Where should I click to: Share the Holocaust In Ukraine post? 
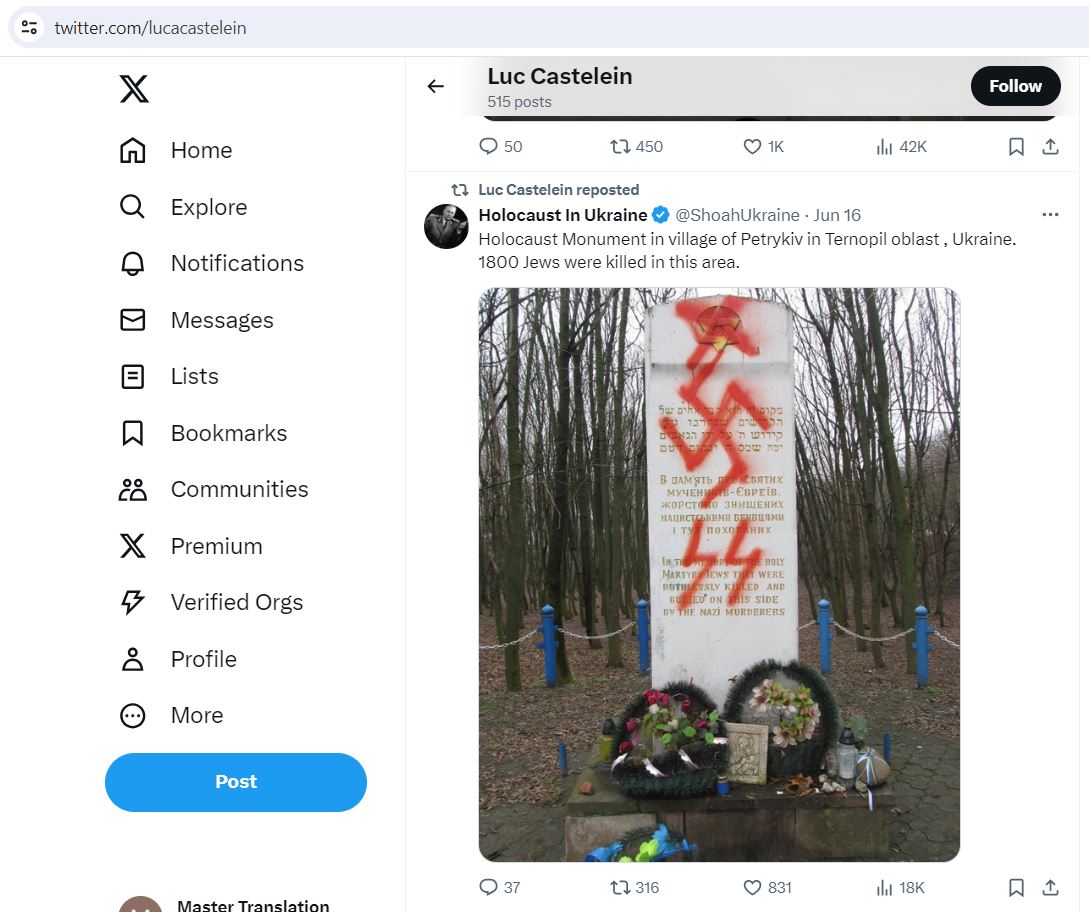[x=1050, y=887]
